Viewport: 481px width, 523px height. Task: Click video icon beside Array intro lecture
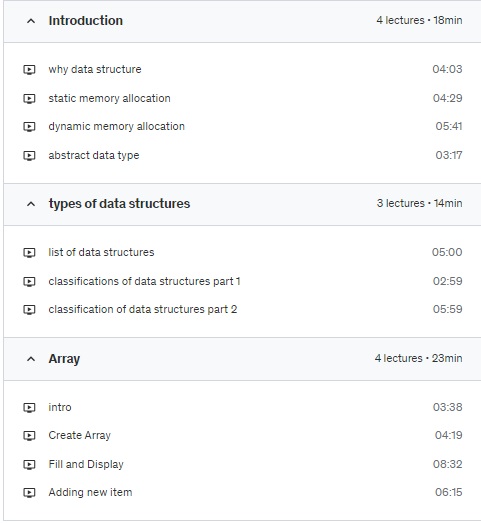29,408
